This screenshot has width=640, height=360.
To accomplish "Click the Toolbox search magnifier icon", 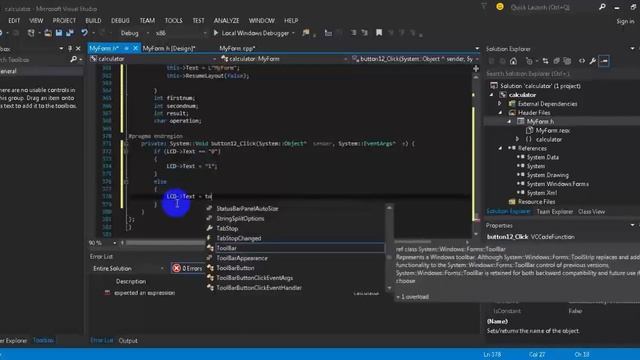I will click(73, 60).
